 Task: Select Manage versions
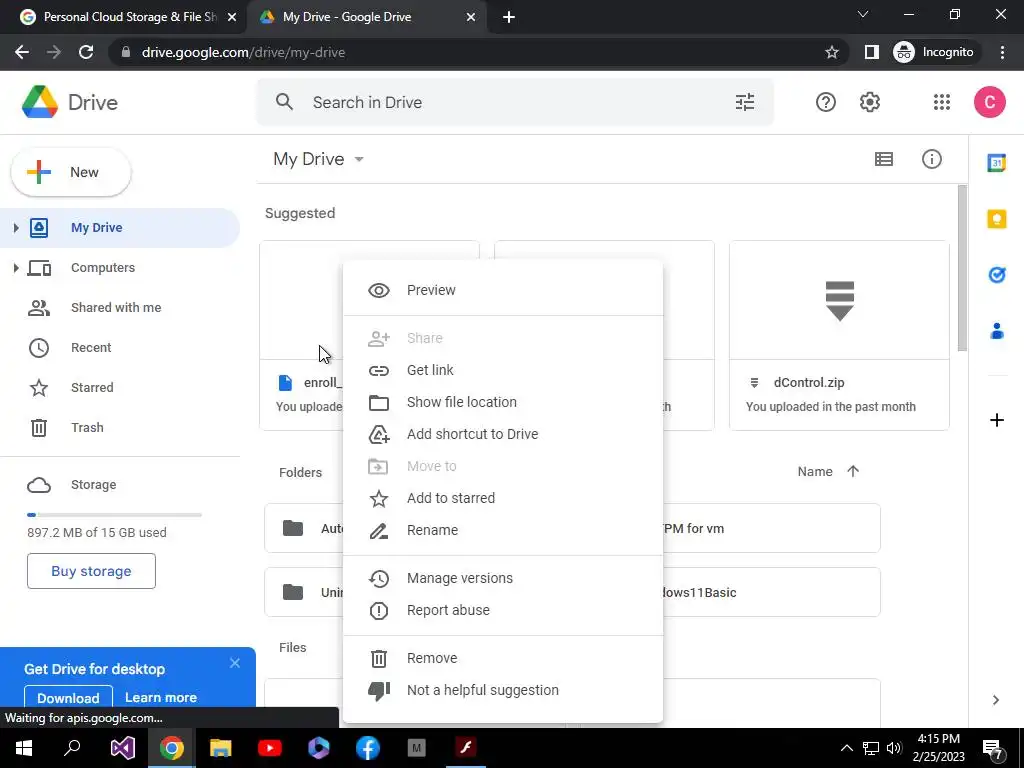coord(503,579)
